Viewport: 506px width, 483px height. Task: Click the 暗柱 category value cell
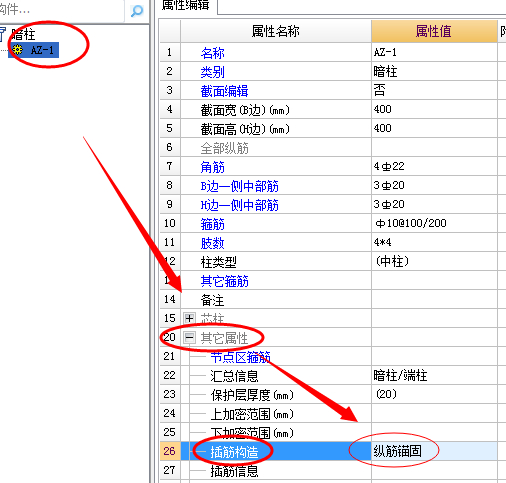click(x=434, y=71)
